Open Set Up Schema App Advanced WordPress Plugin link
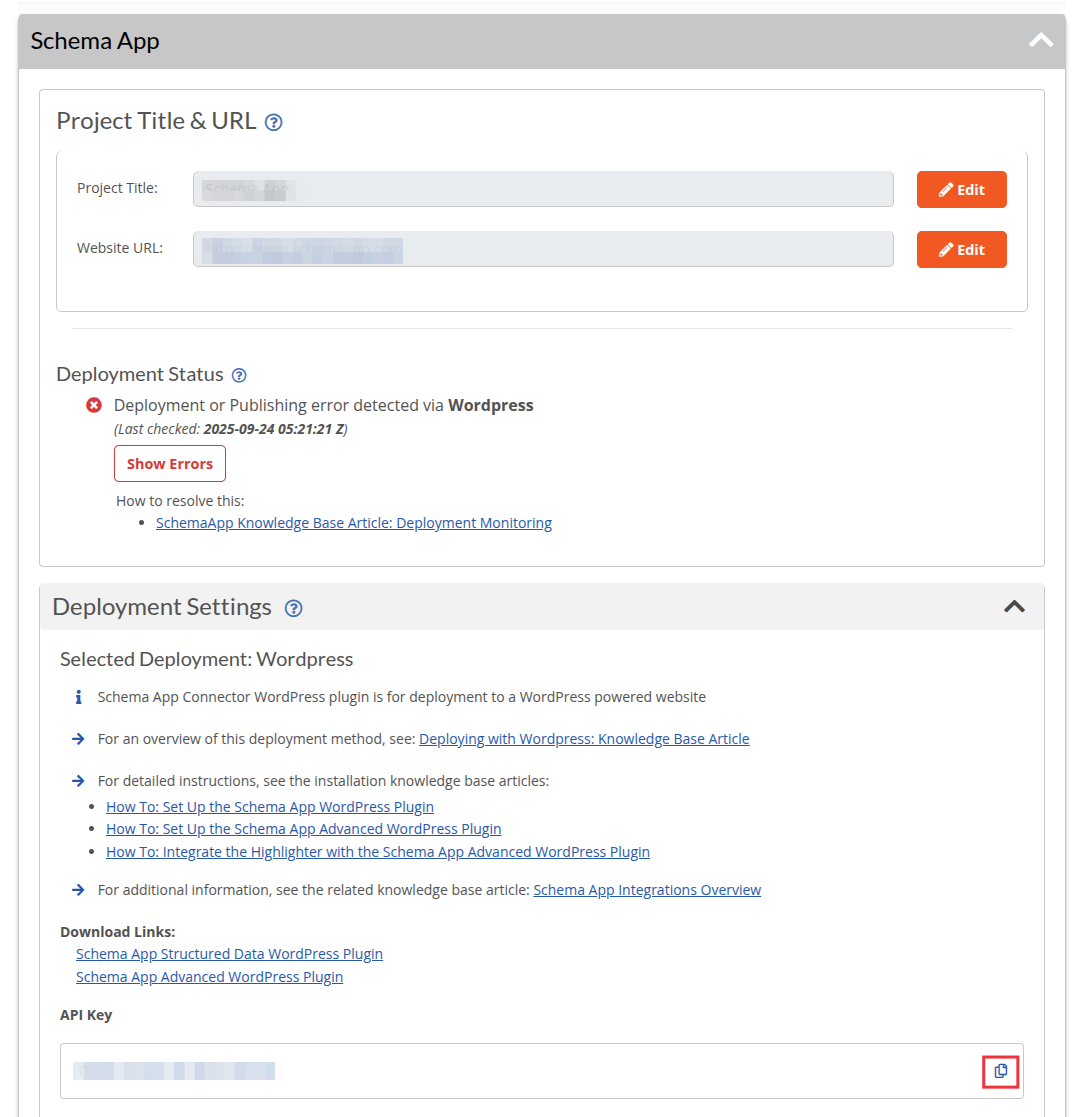This screenshot has height=1117, width=1078. 304,828
